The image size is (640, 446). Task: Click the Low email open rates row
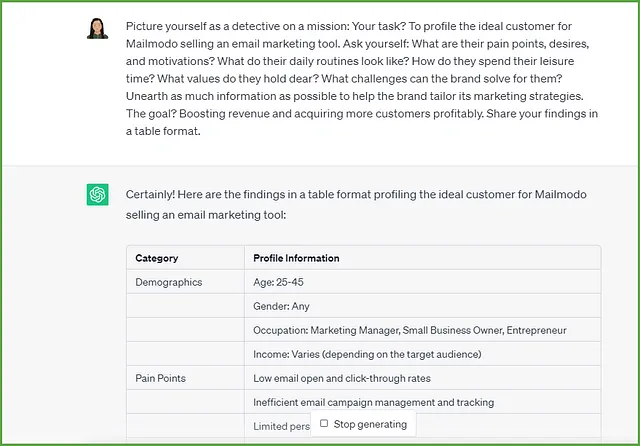364,378
